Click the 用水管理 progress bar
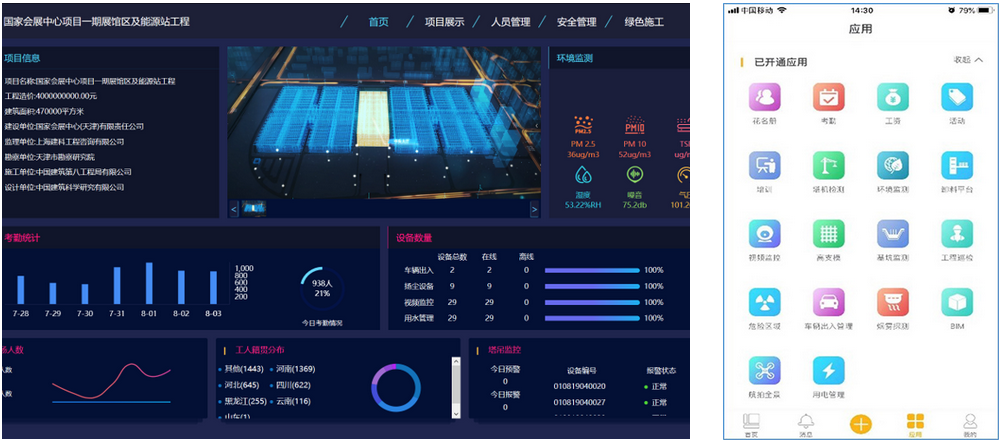Viewport: 1002px width, 443px height. (592, 318)
